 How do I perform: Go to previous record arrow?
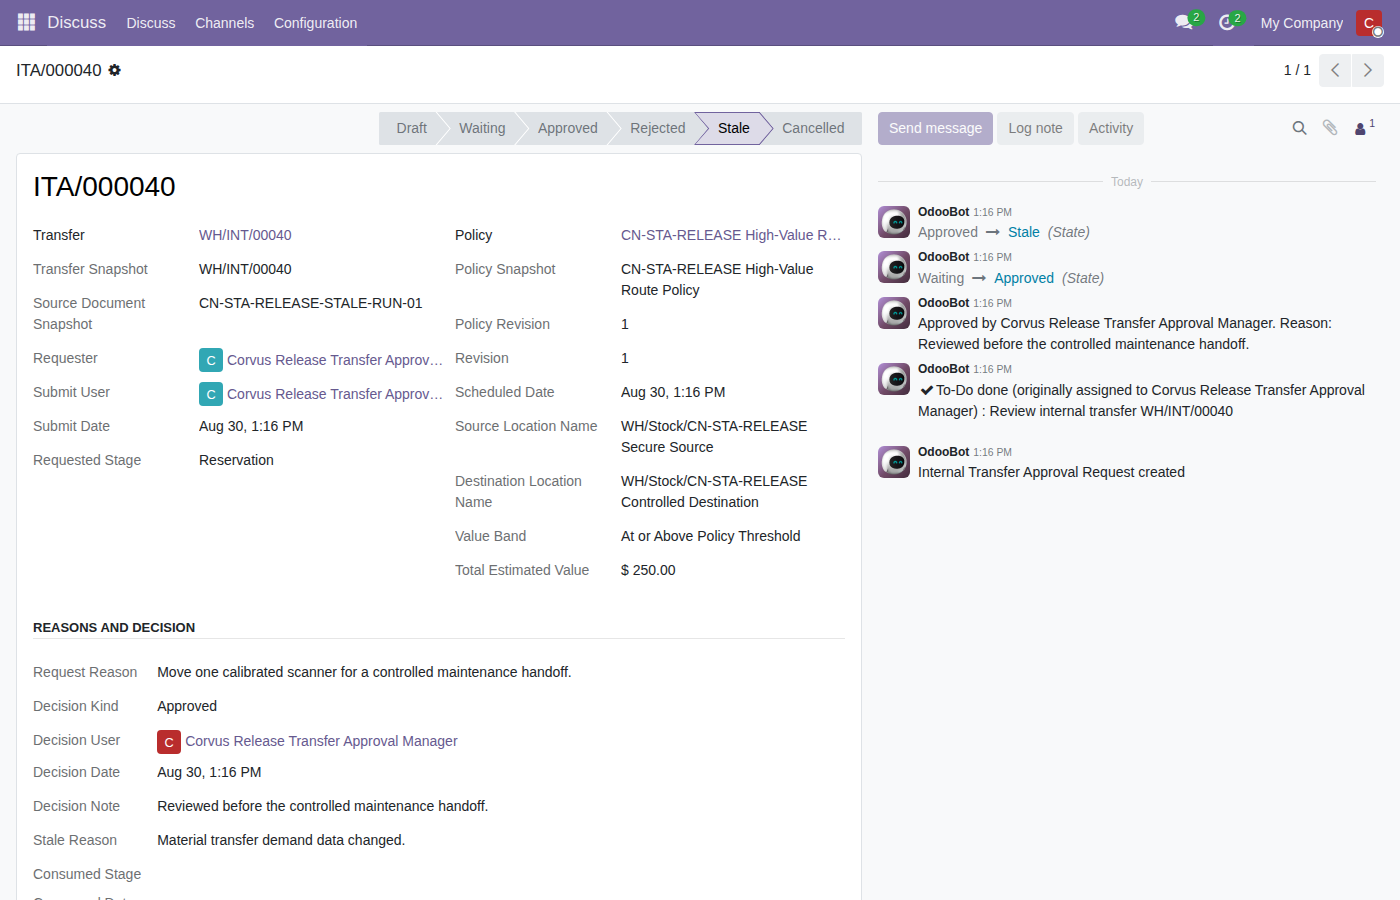[1335, 70]
